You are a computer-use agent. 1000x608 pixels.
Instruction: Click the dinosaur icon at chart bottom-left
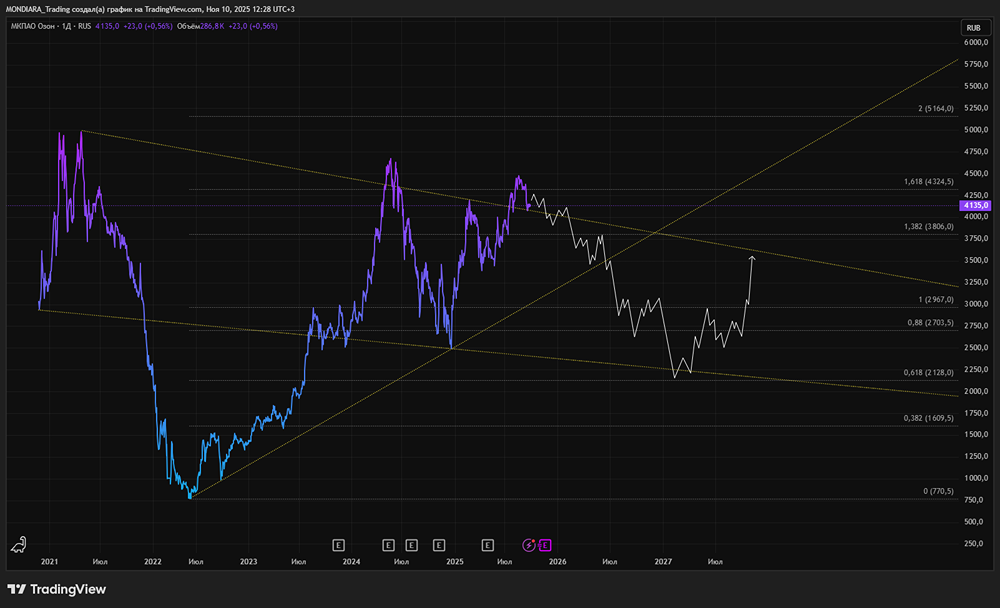[x=19, y=544]
